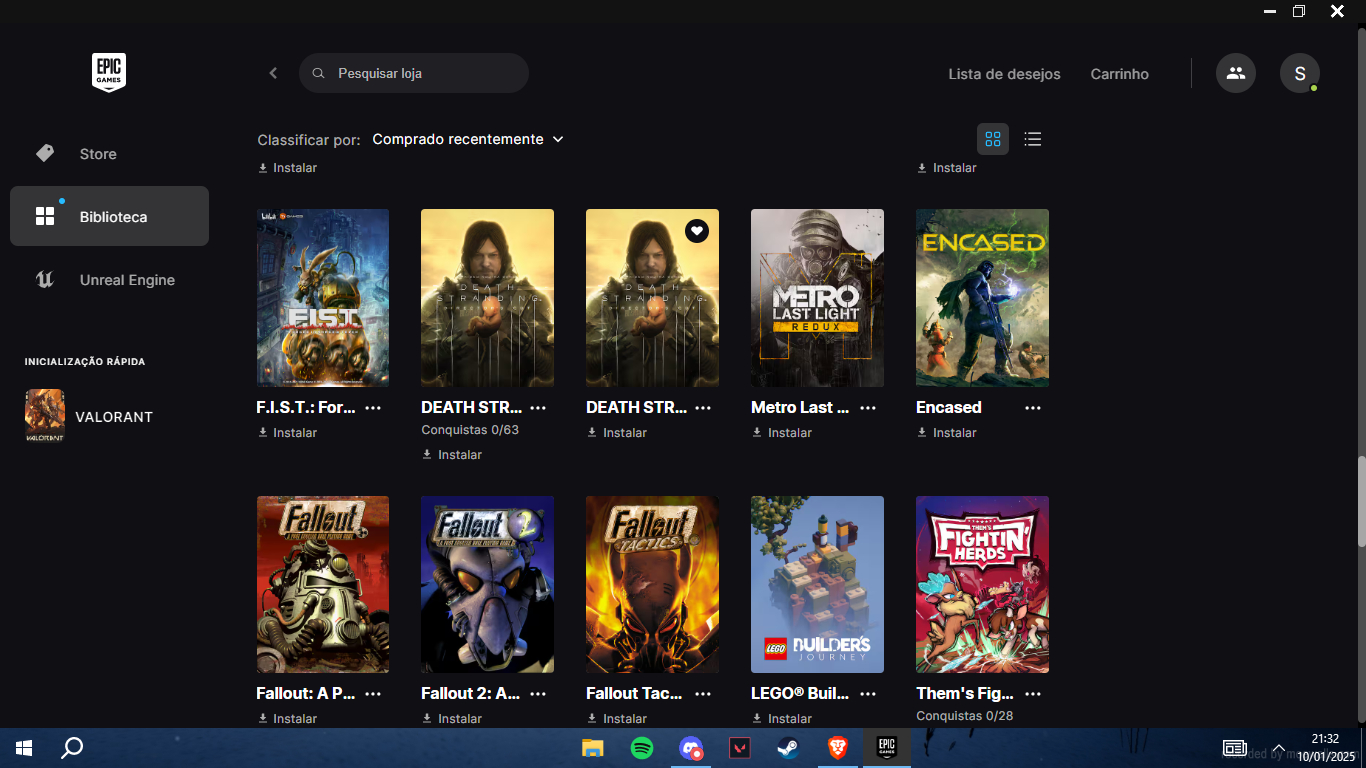Click 'Conquistas 0/28' under Them's Fightin' Herds
Viewport: 1366px width, 768px height.
pyautogui.click(x=965, y=716)
